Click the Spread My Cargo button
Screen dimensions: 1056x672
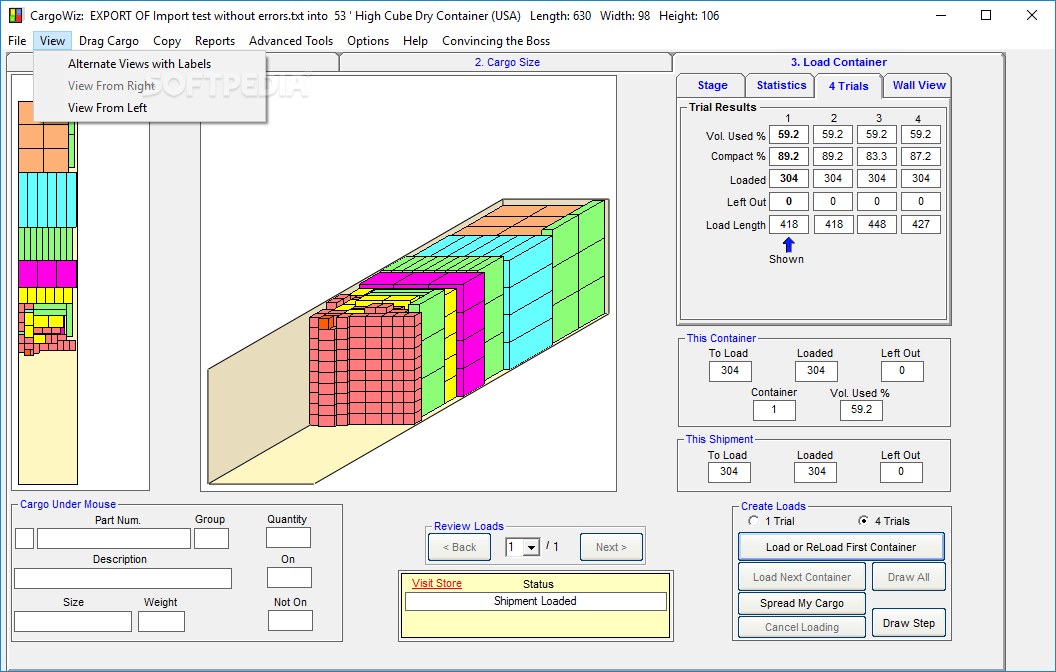pos(801,603)
